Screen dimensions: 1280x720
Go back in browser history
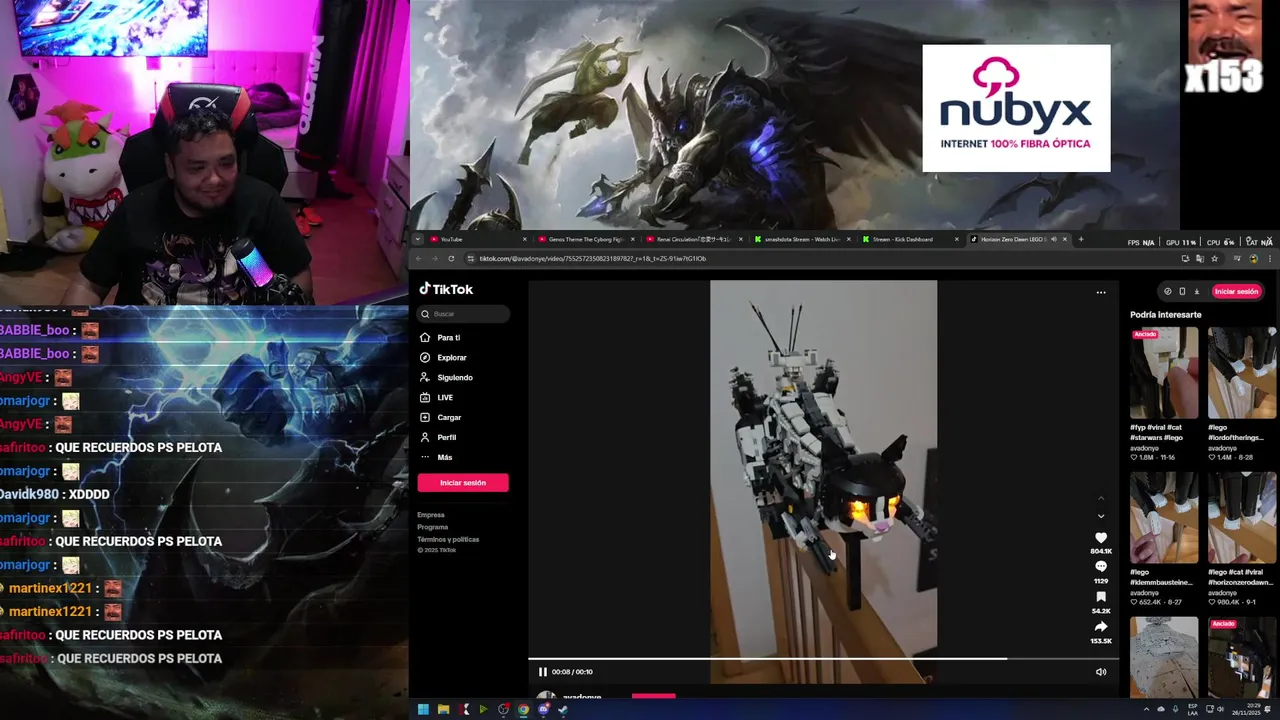419,259
